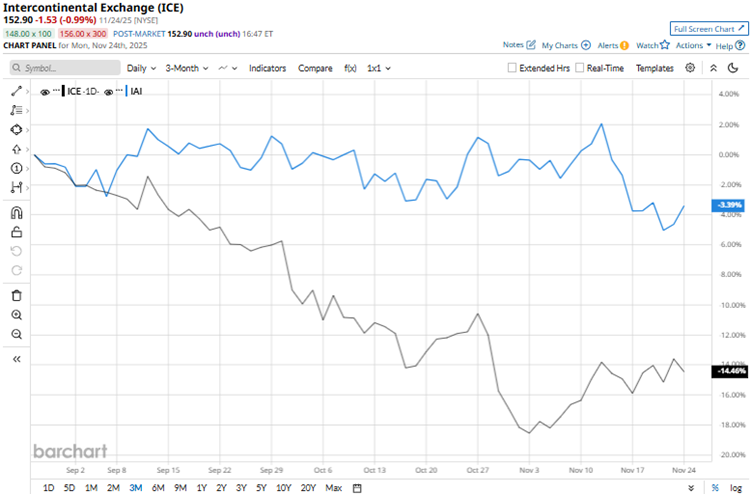This screenshot has width=752, height=494.
Task: Open ICE series options ellipsis
Action: pos(57,90)
